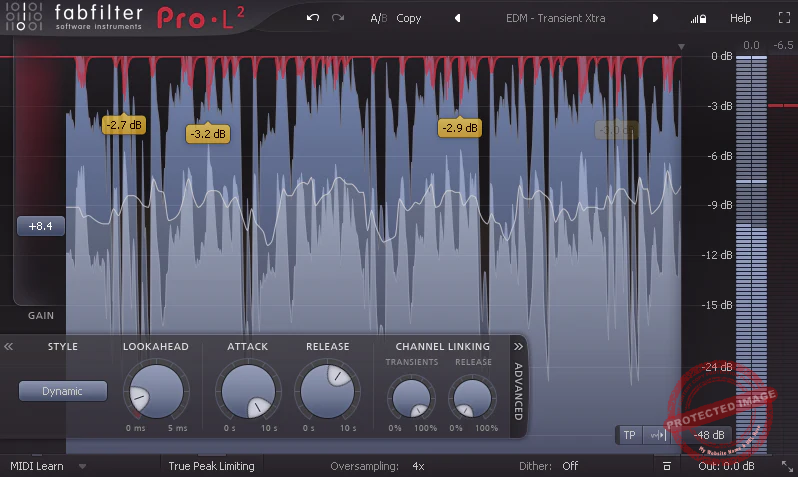
Task: Open the Dither Off selector
Action: coord(570,466)
